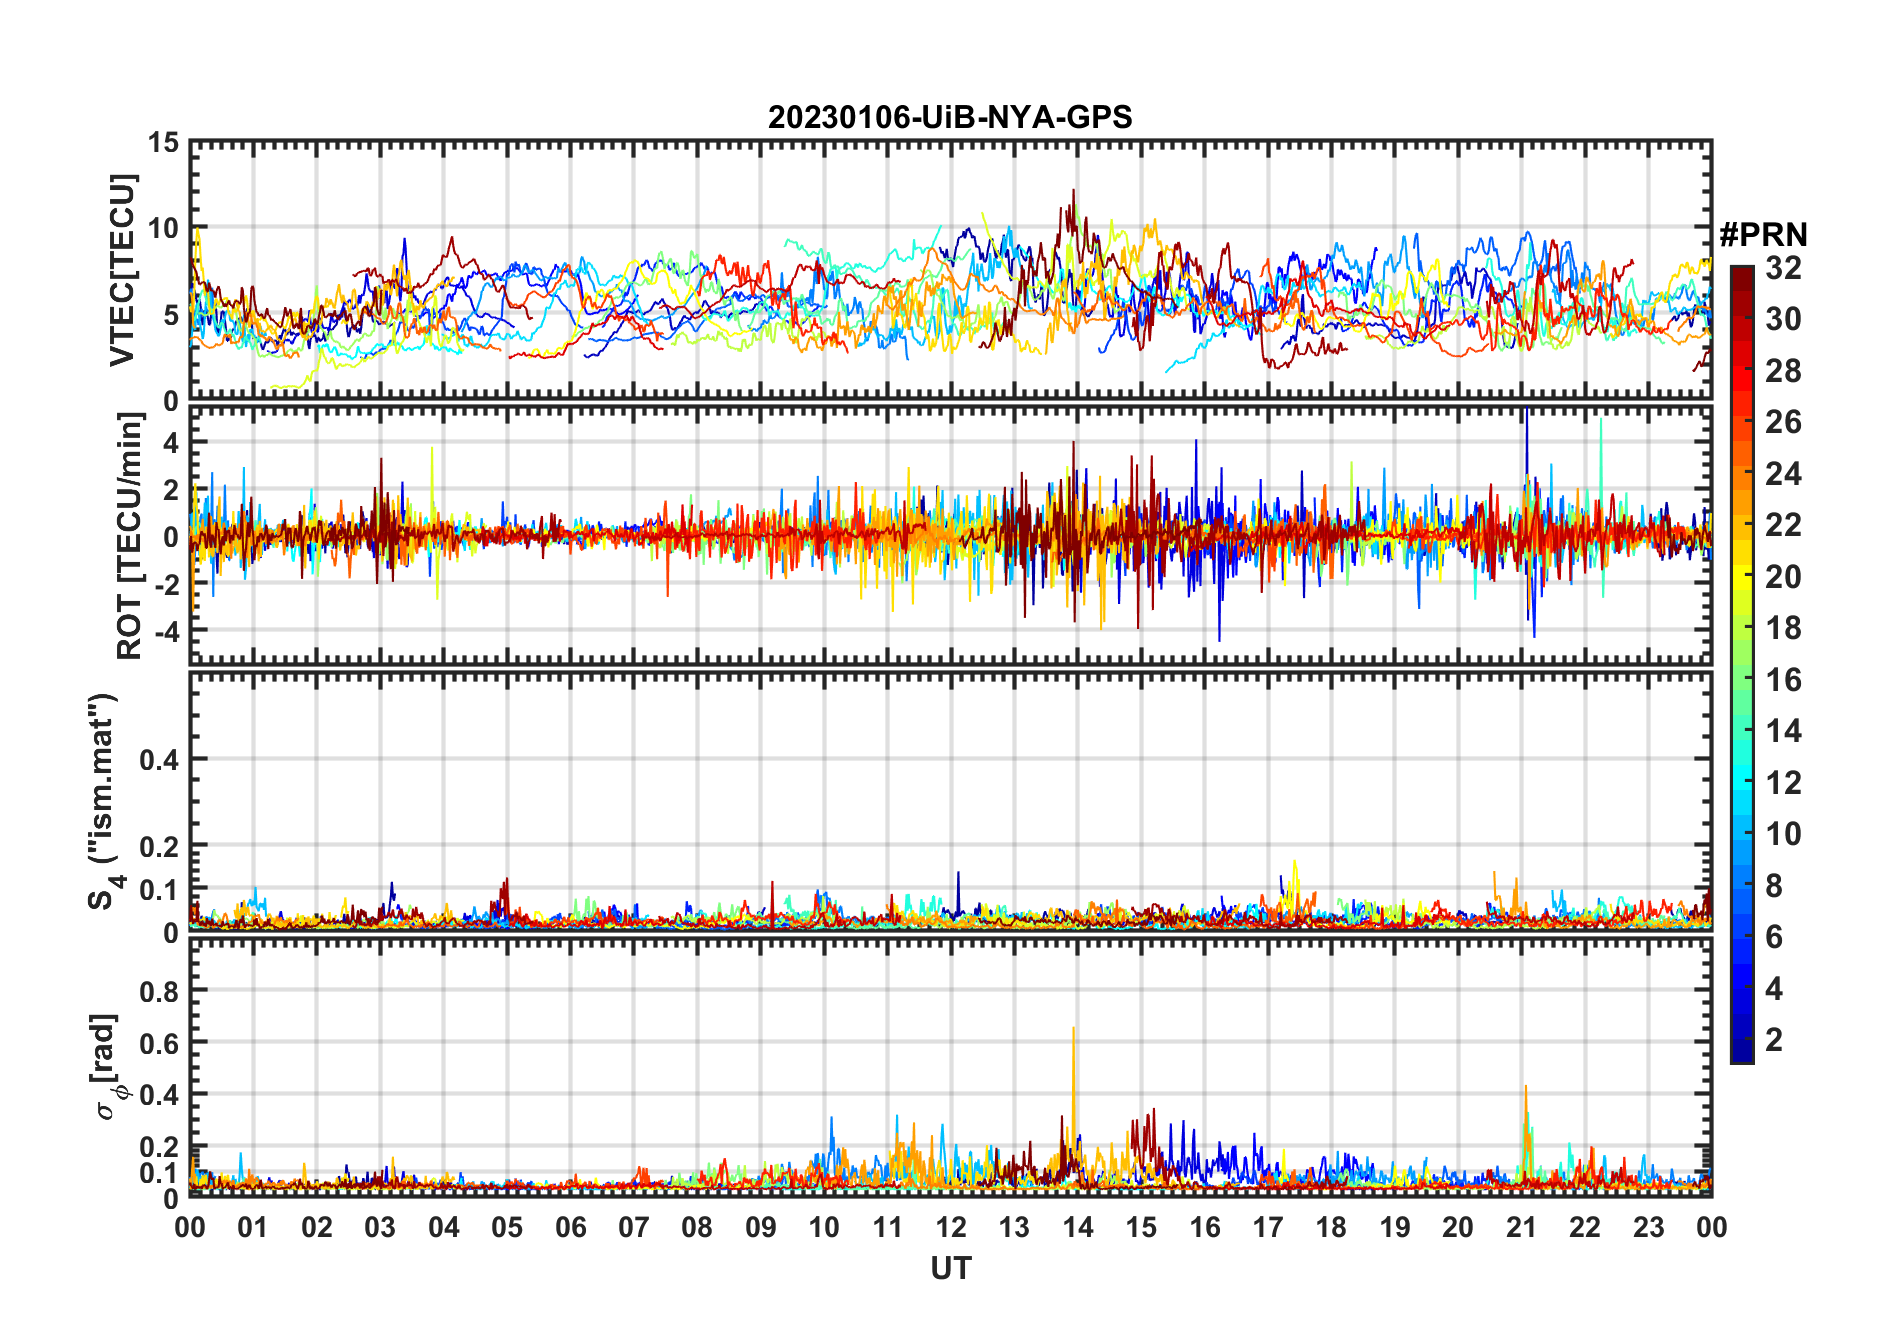Click the #PRN colorbar title
1902x1330 pixels.
[x=1763, y=234]
